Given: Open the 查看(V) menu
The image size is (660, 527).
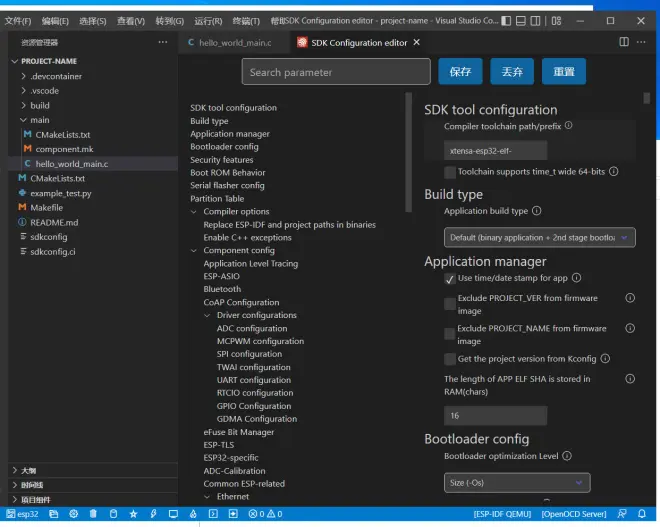Looking at the screenshot, I should [130, 21].
